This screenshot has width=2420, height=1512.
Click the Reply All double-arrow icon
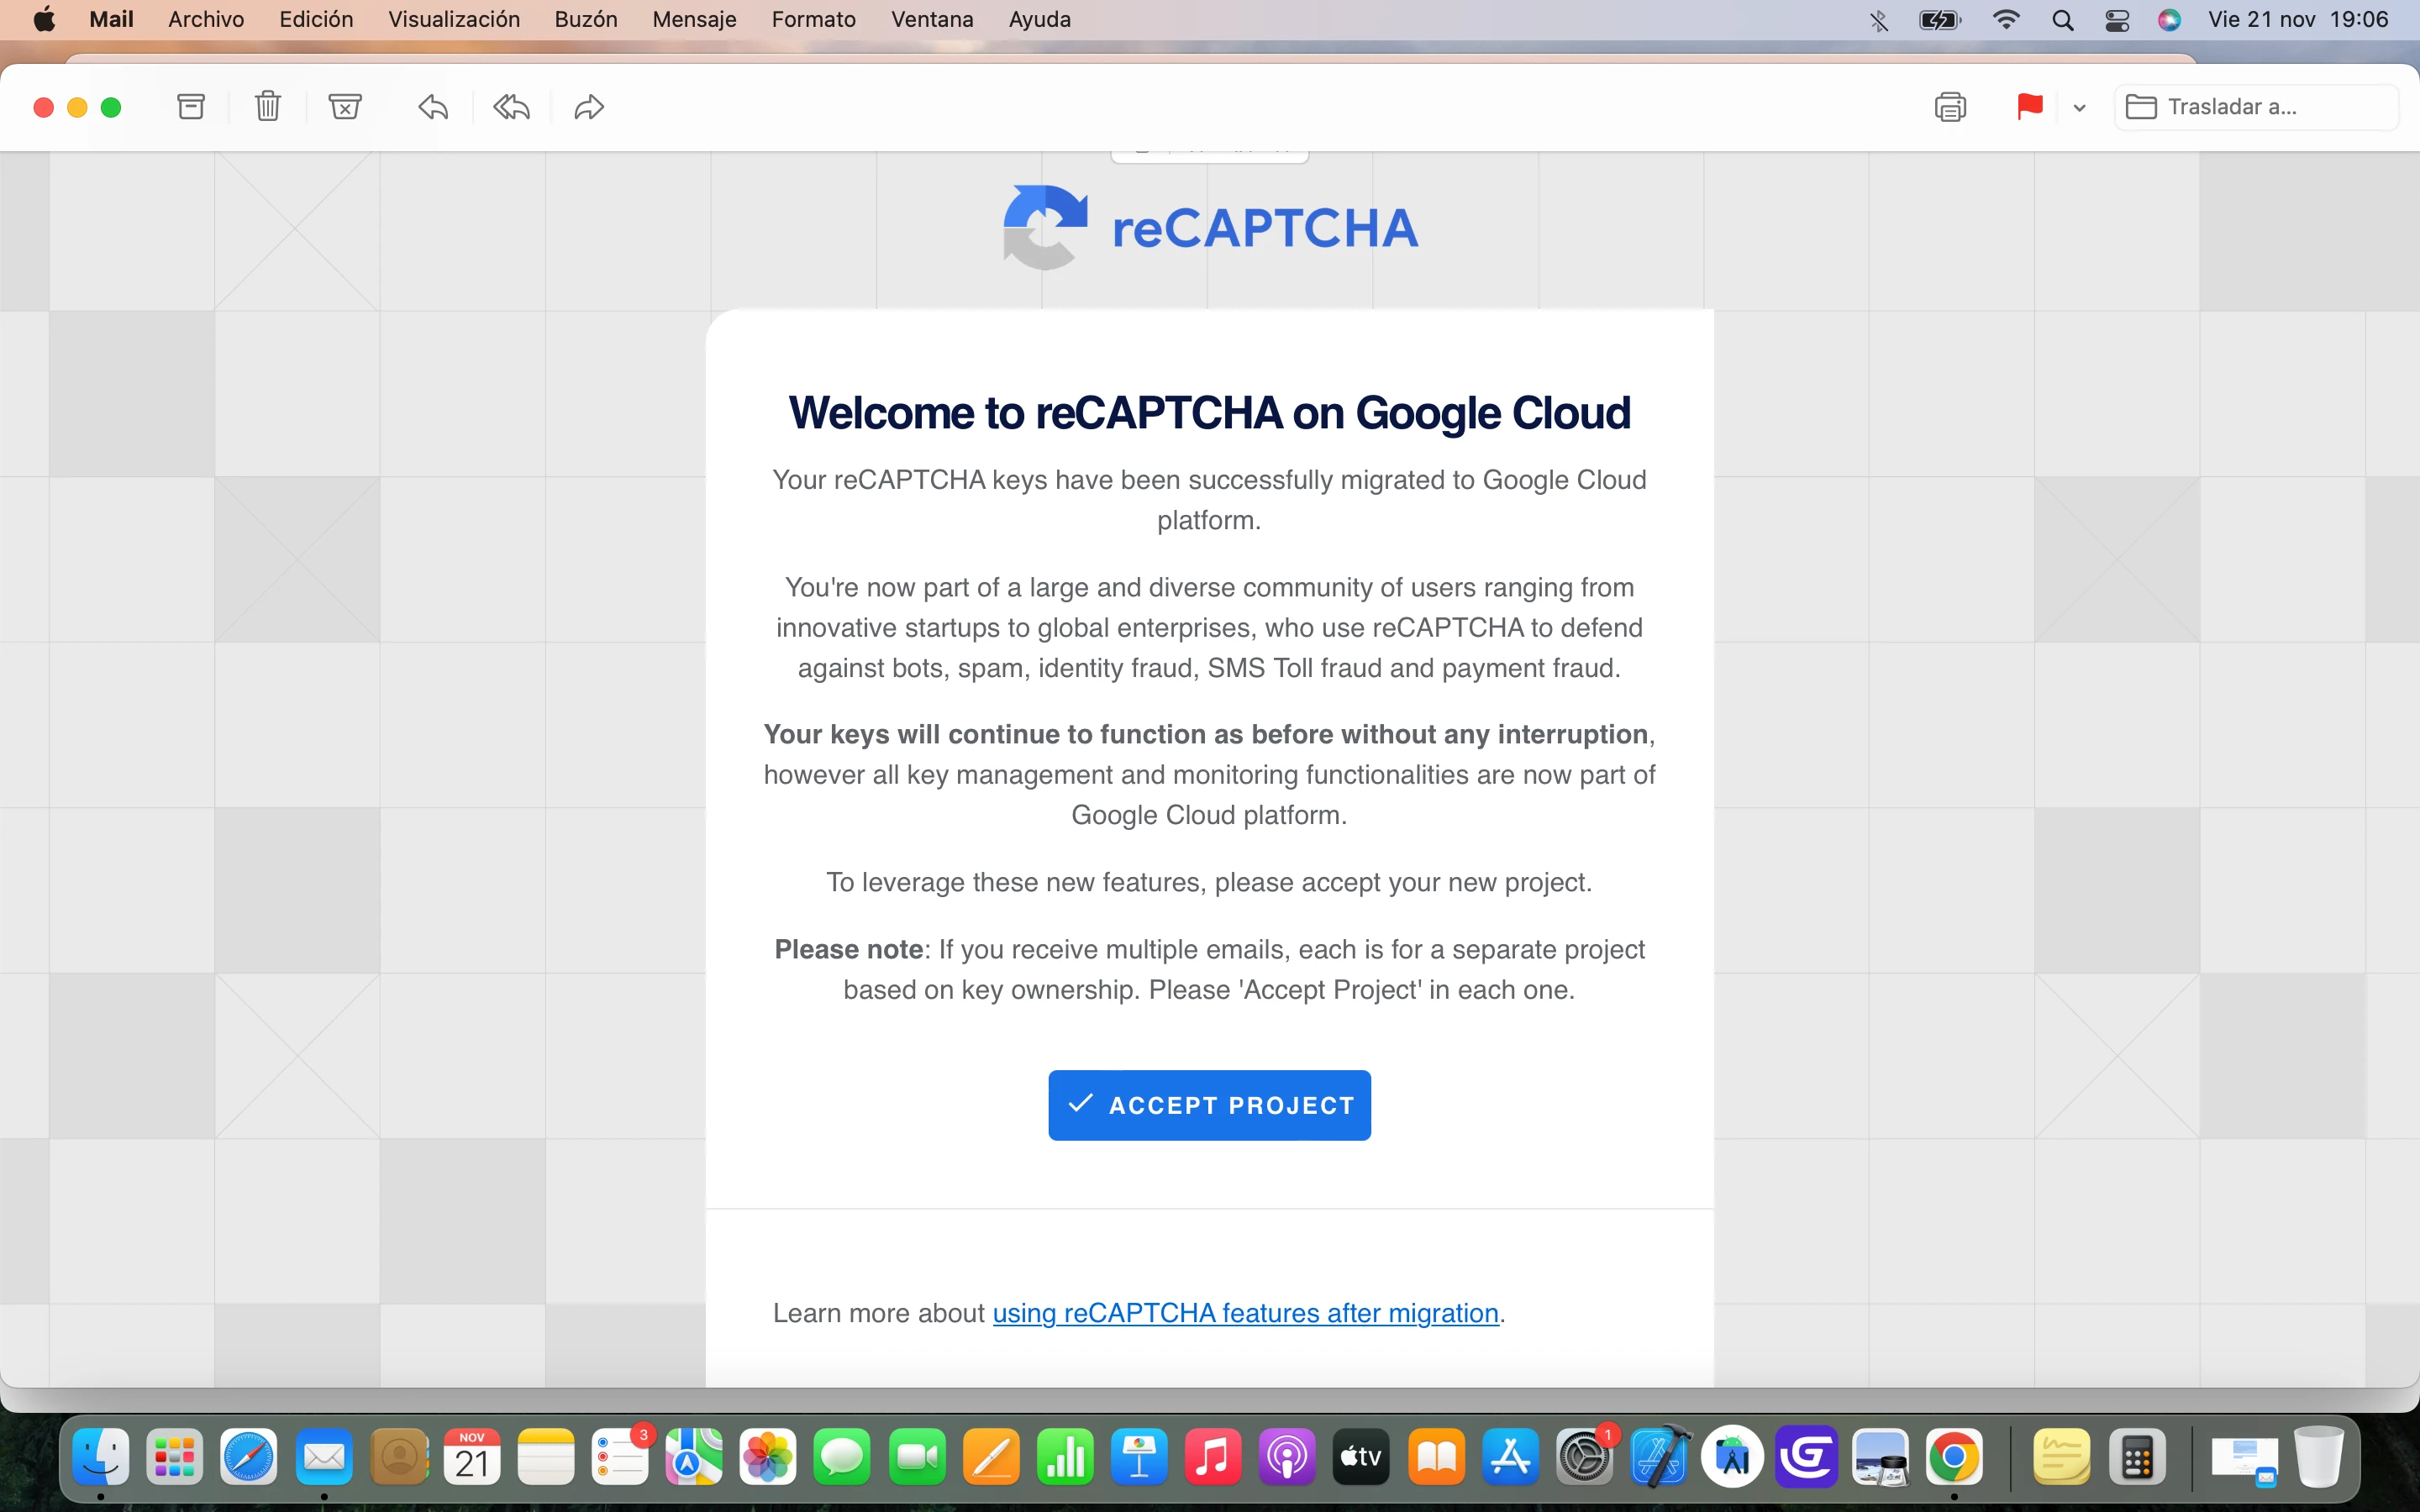[511, 106]
